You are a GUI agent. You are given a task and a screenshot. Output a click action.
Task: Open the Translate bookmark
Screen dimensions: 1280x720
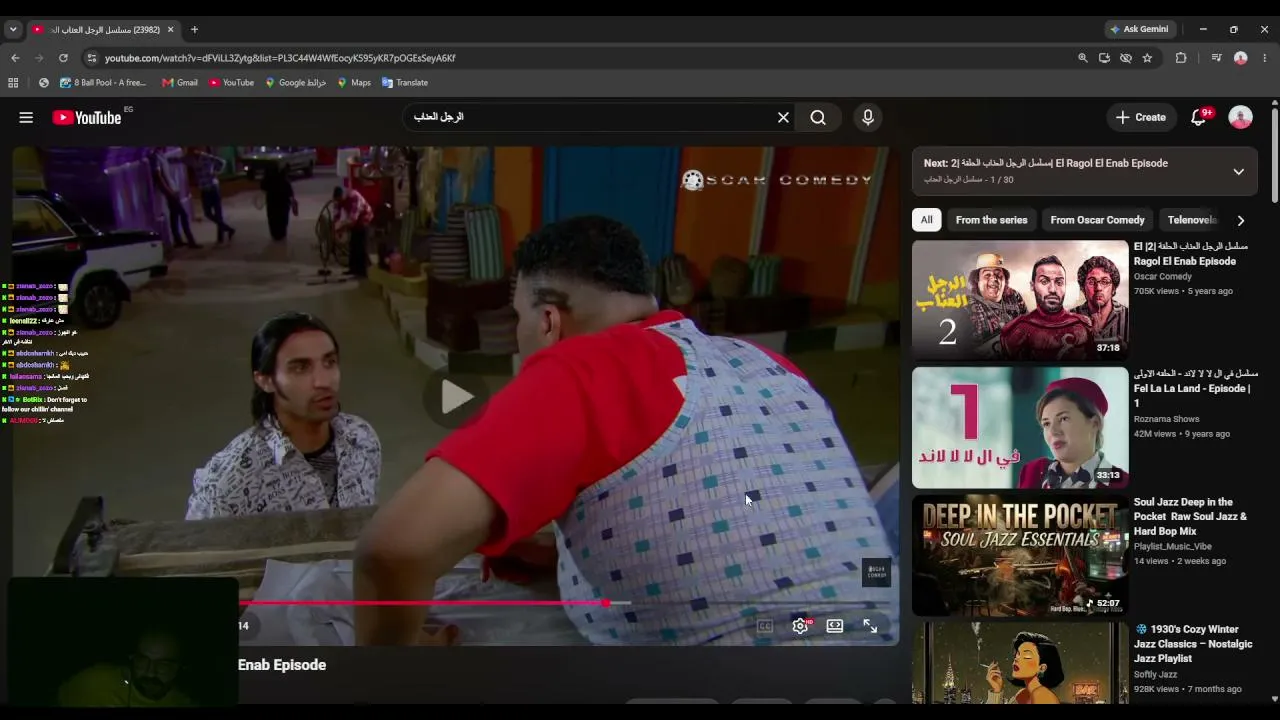pos(405,83)
